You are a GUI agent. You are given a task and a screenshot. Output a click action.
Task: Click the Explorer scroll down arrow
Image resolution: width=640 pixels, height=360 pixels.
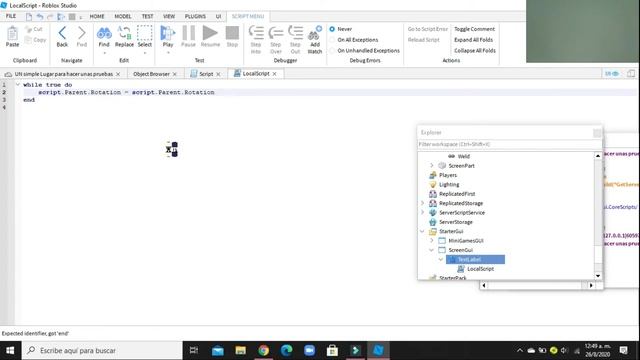point(598,276)
